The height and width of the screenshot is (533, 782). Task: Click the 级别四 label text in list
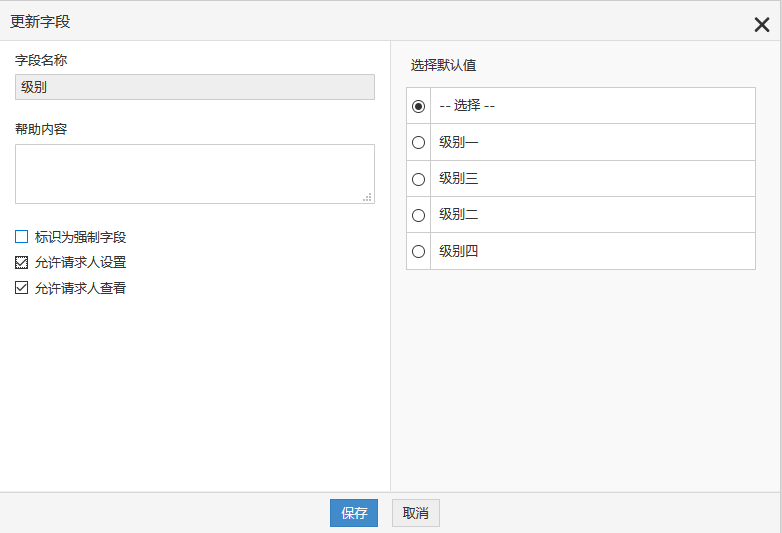(x=459, y=251)
